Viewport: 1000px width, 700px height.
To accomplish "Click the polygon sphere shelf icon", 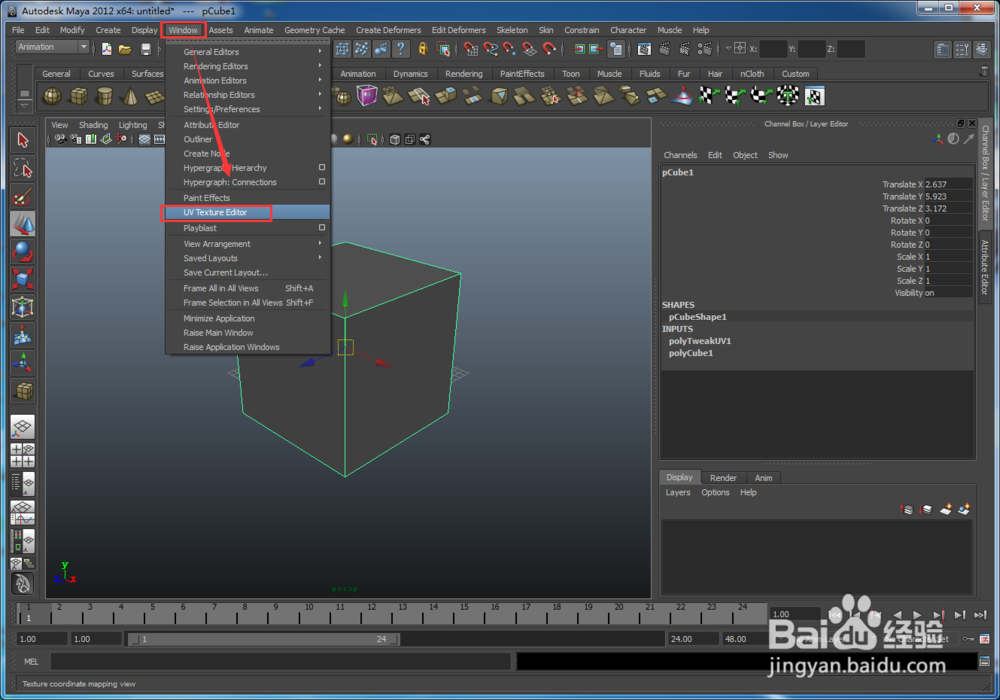I will pos(52,96).
